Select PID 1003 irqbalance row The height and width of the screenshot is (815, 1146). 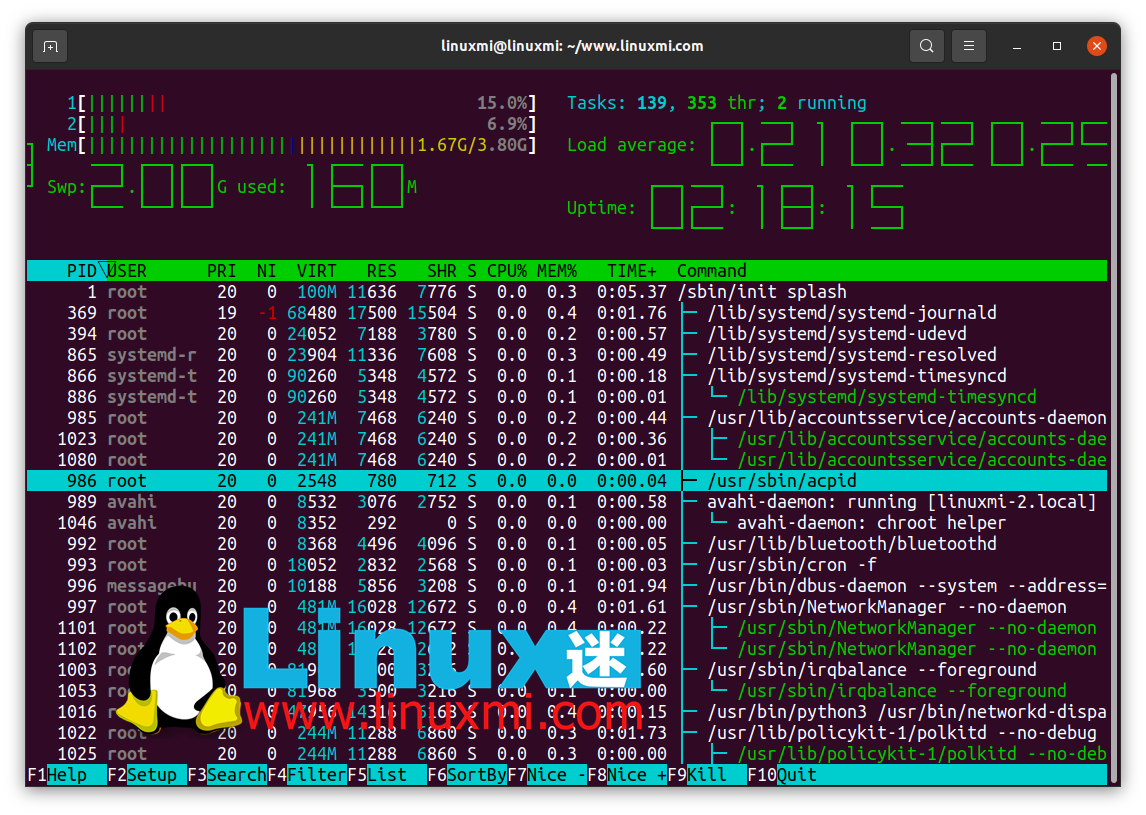tap(567, 670)
